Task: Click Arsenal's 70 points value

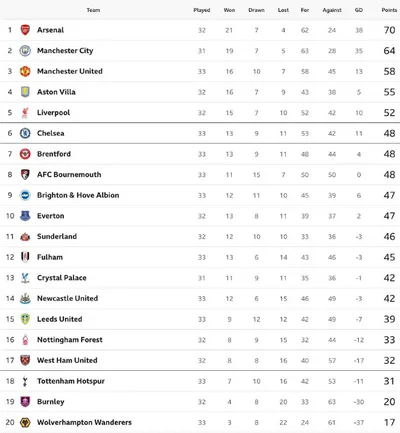Action: coord(389,30)
